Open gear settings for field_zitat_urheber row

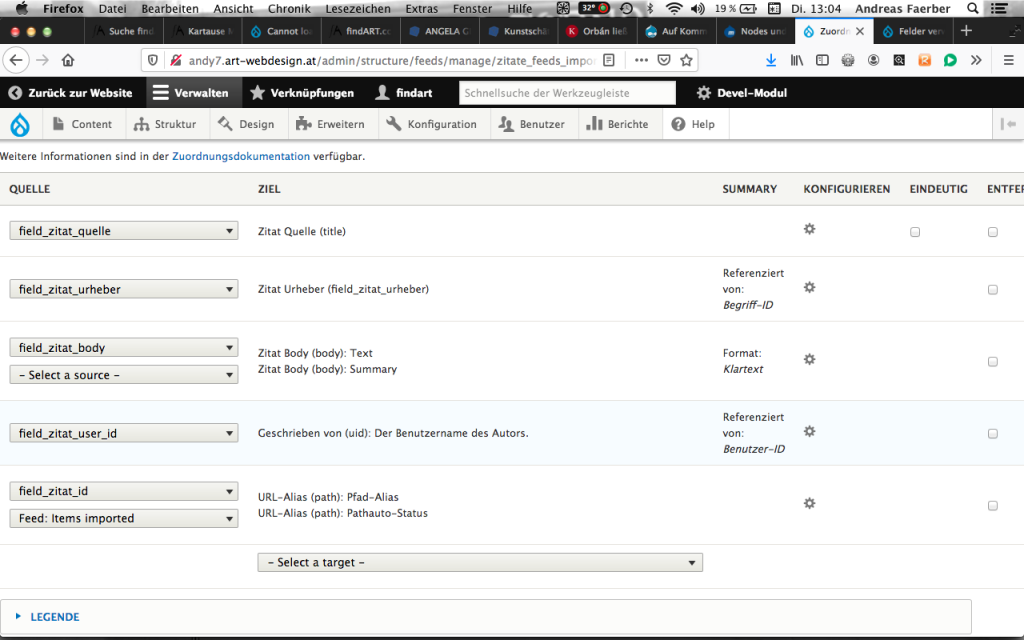[810, 287]
